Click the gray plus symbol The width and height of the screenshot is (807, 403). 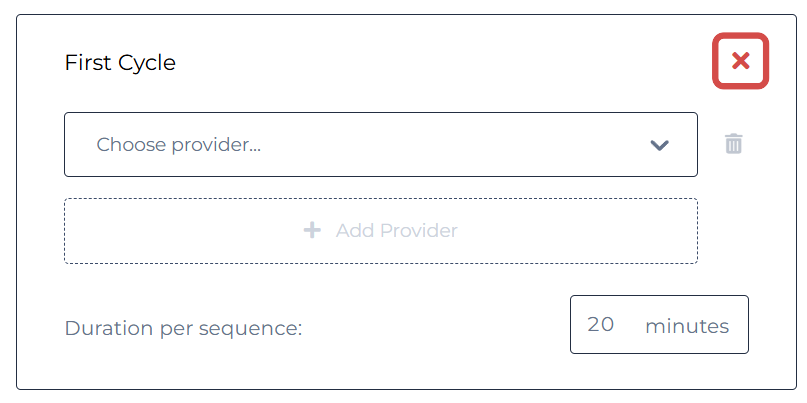pos(312,230)
